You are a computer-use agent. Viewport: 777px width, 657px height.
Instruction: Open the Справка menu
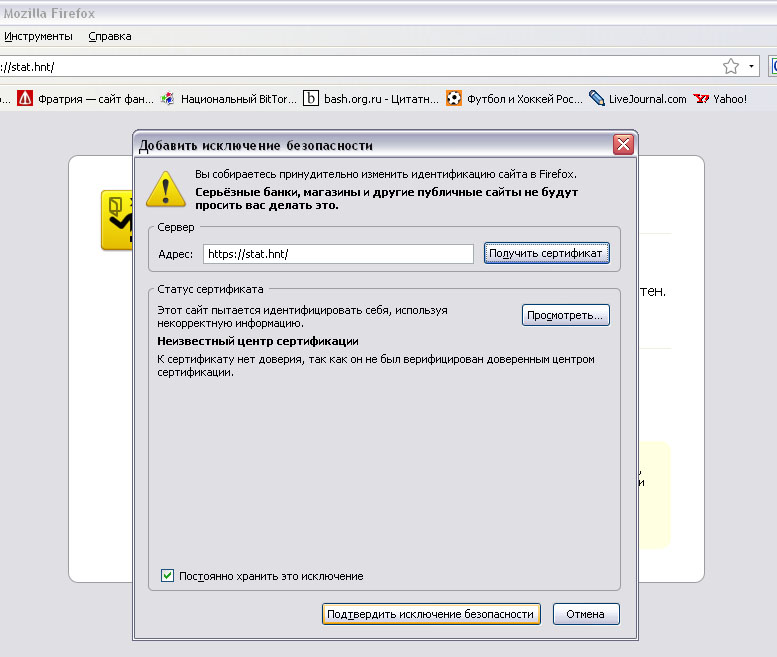pyautogui.click(x=110, y=36)
